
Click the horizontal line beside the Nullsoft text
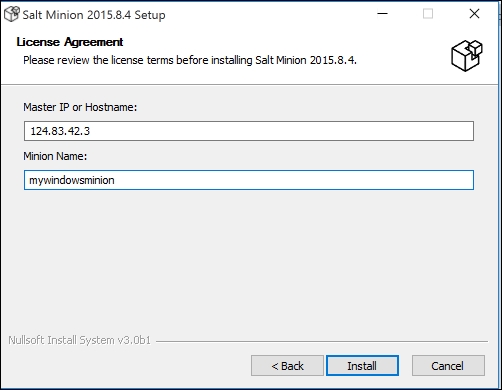point(322,341)
